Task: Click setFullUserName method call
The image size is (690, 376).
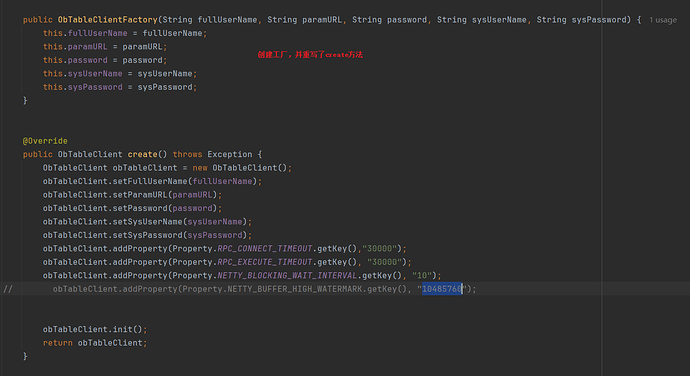Action: (150, 181)
